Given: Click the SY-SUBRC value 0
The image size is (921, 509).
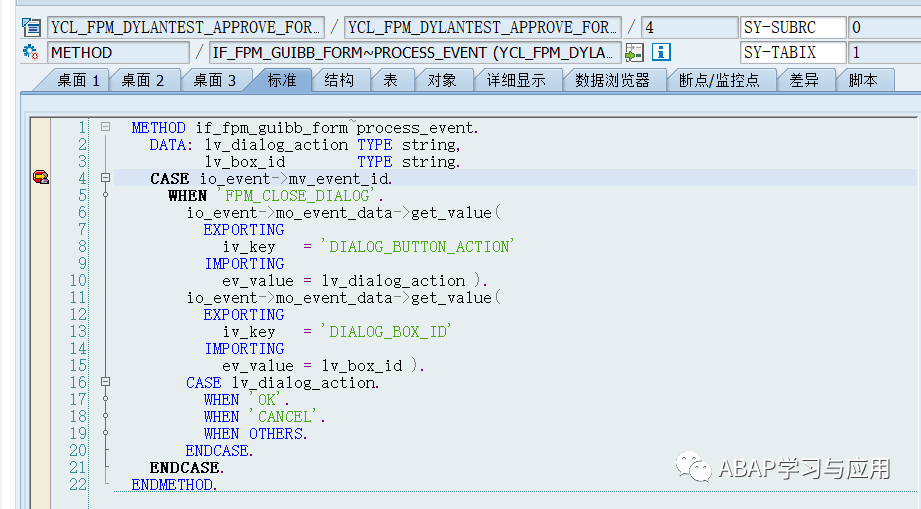Looking at the screenshot, I should (x=884, y=27).
